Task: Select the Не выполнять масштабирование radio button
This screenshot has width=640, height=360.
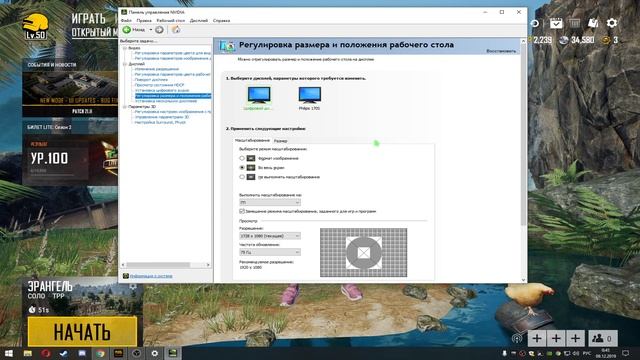Action: (242, 177)
